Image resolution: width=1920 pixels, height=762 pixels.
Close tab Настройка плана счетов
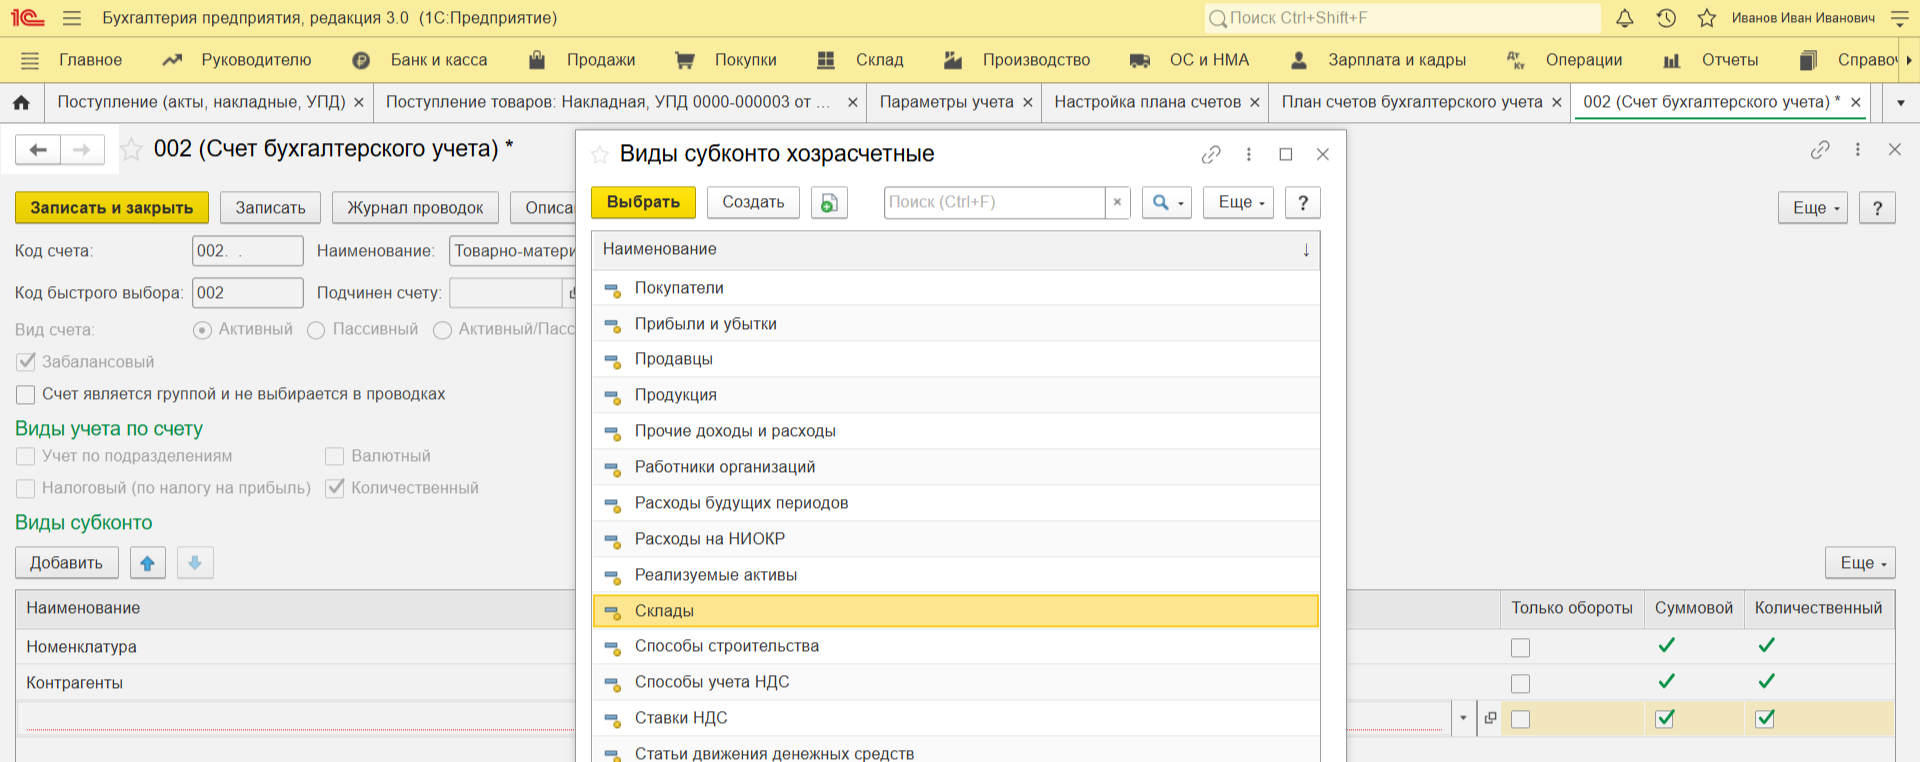coord(1255,102)
